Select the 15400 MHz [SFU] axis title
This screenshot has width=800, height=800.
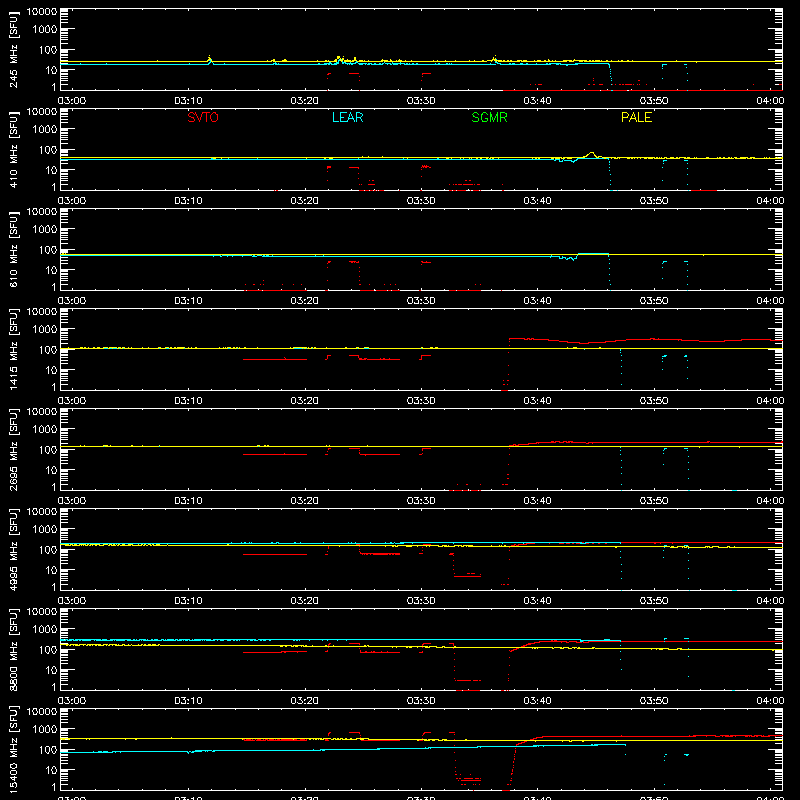click(14, 749)
